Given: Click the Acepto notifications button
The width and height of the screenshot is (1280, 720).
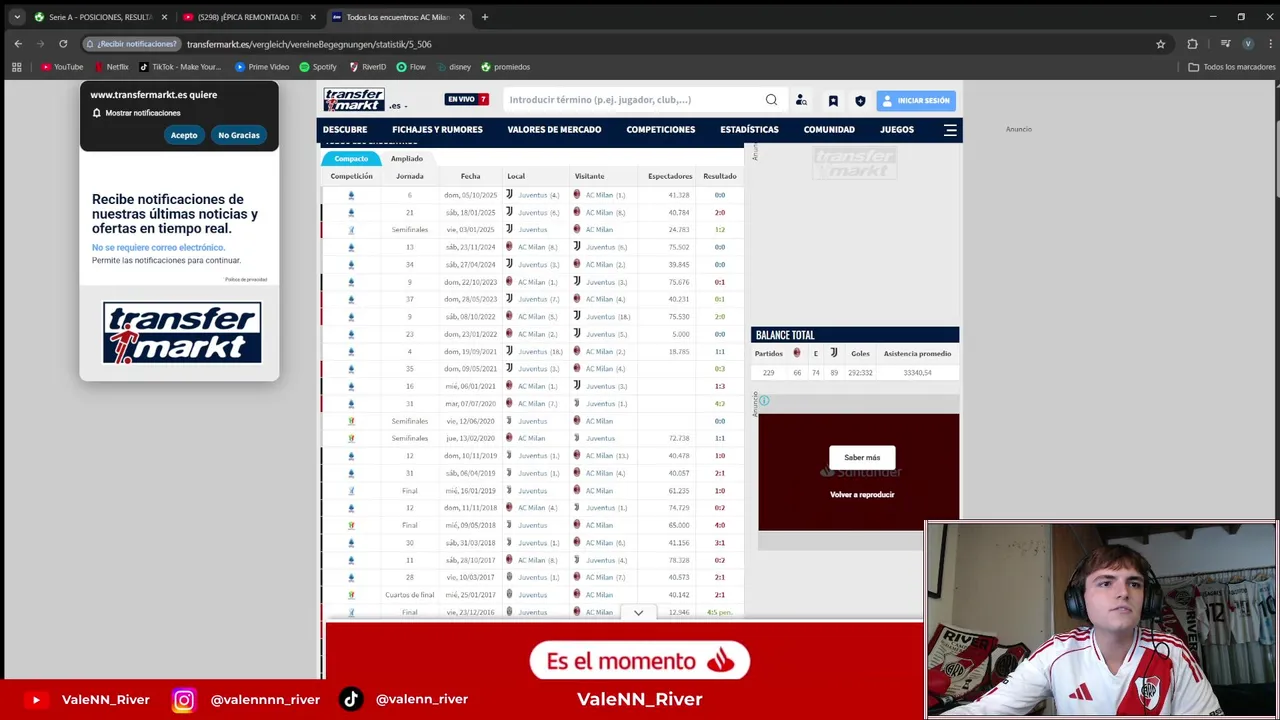Looking at the screenshot, I should [184, 135].
